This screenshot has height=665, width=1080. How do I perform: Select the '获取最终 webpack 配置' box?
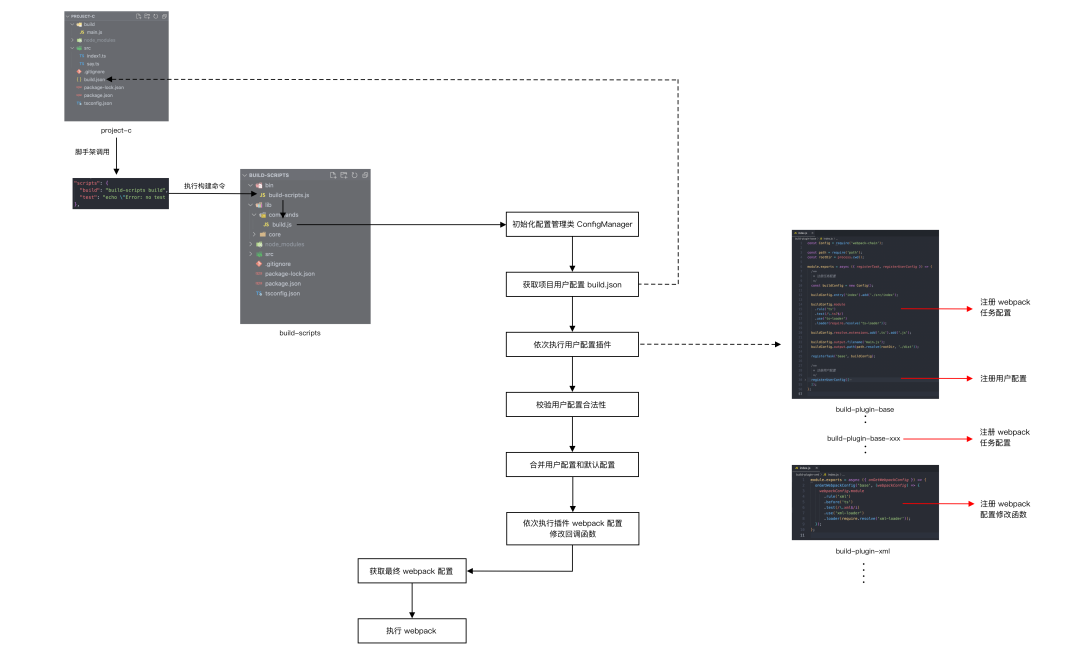[x=412, y=571]
